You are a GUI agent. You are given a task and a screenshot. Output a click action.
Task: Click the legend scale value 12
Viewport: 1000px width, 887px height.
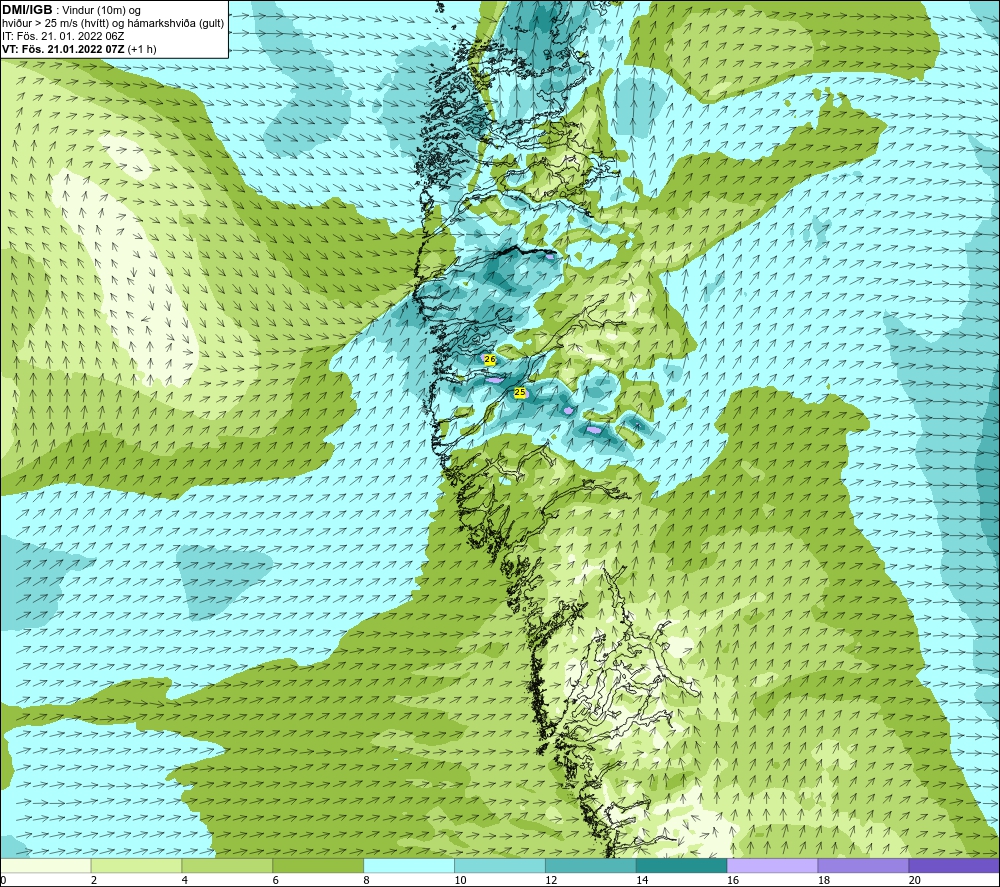tap(551, 880)
